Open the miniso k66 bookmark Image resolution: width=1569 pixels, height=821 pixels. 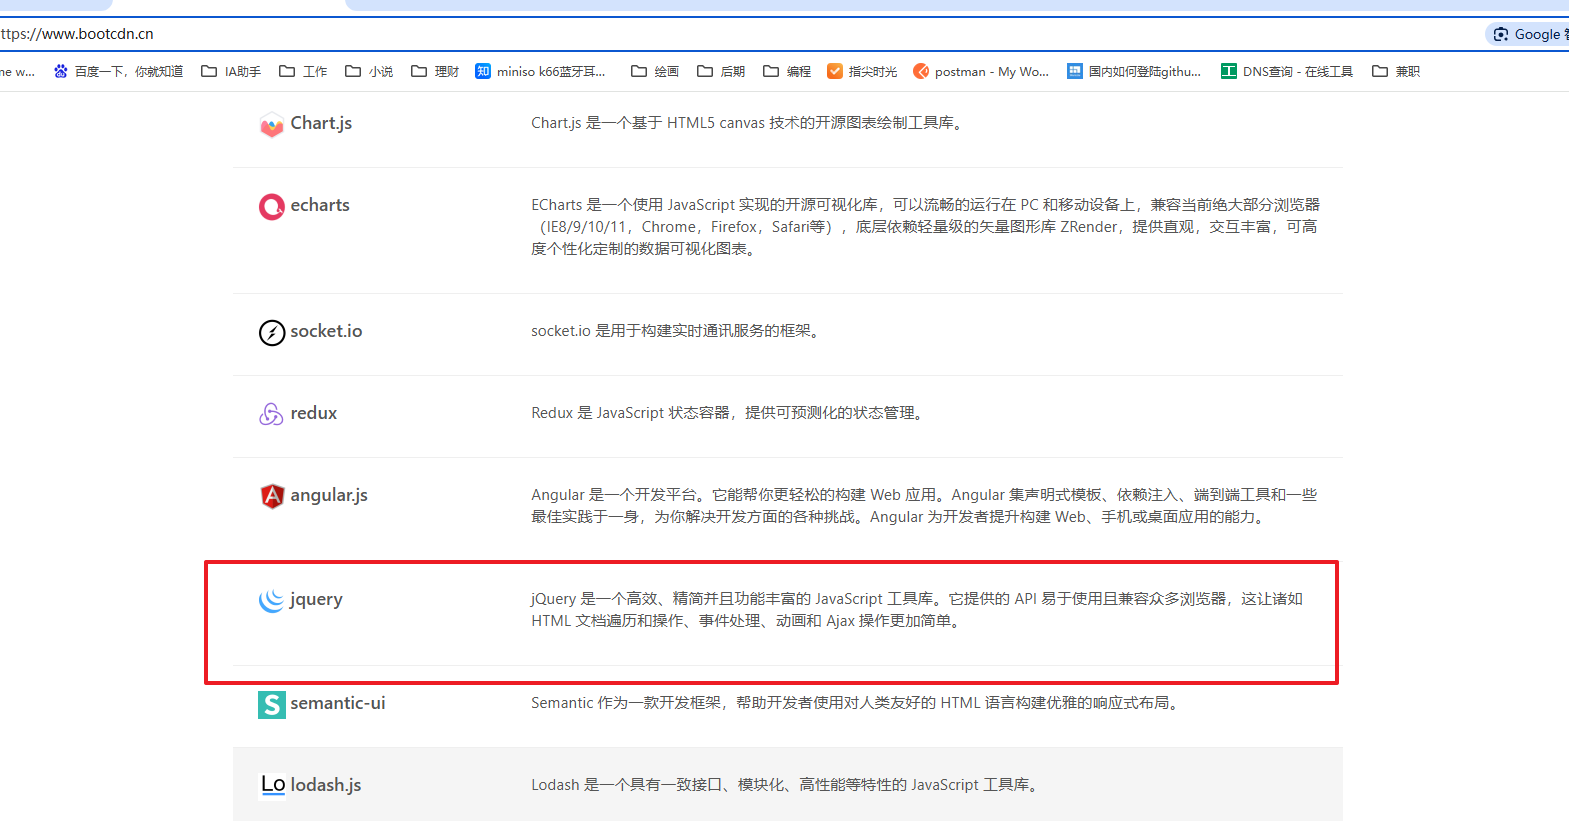click(540, 71)
